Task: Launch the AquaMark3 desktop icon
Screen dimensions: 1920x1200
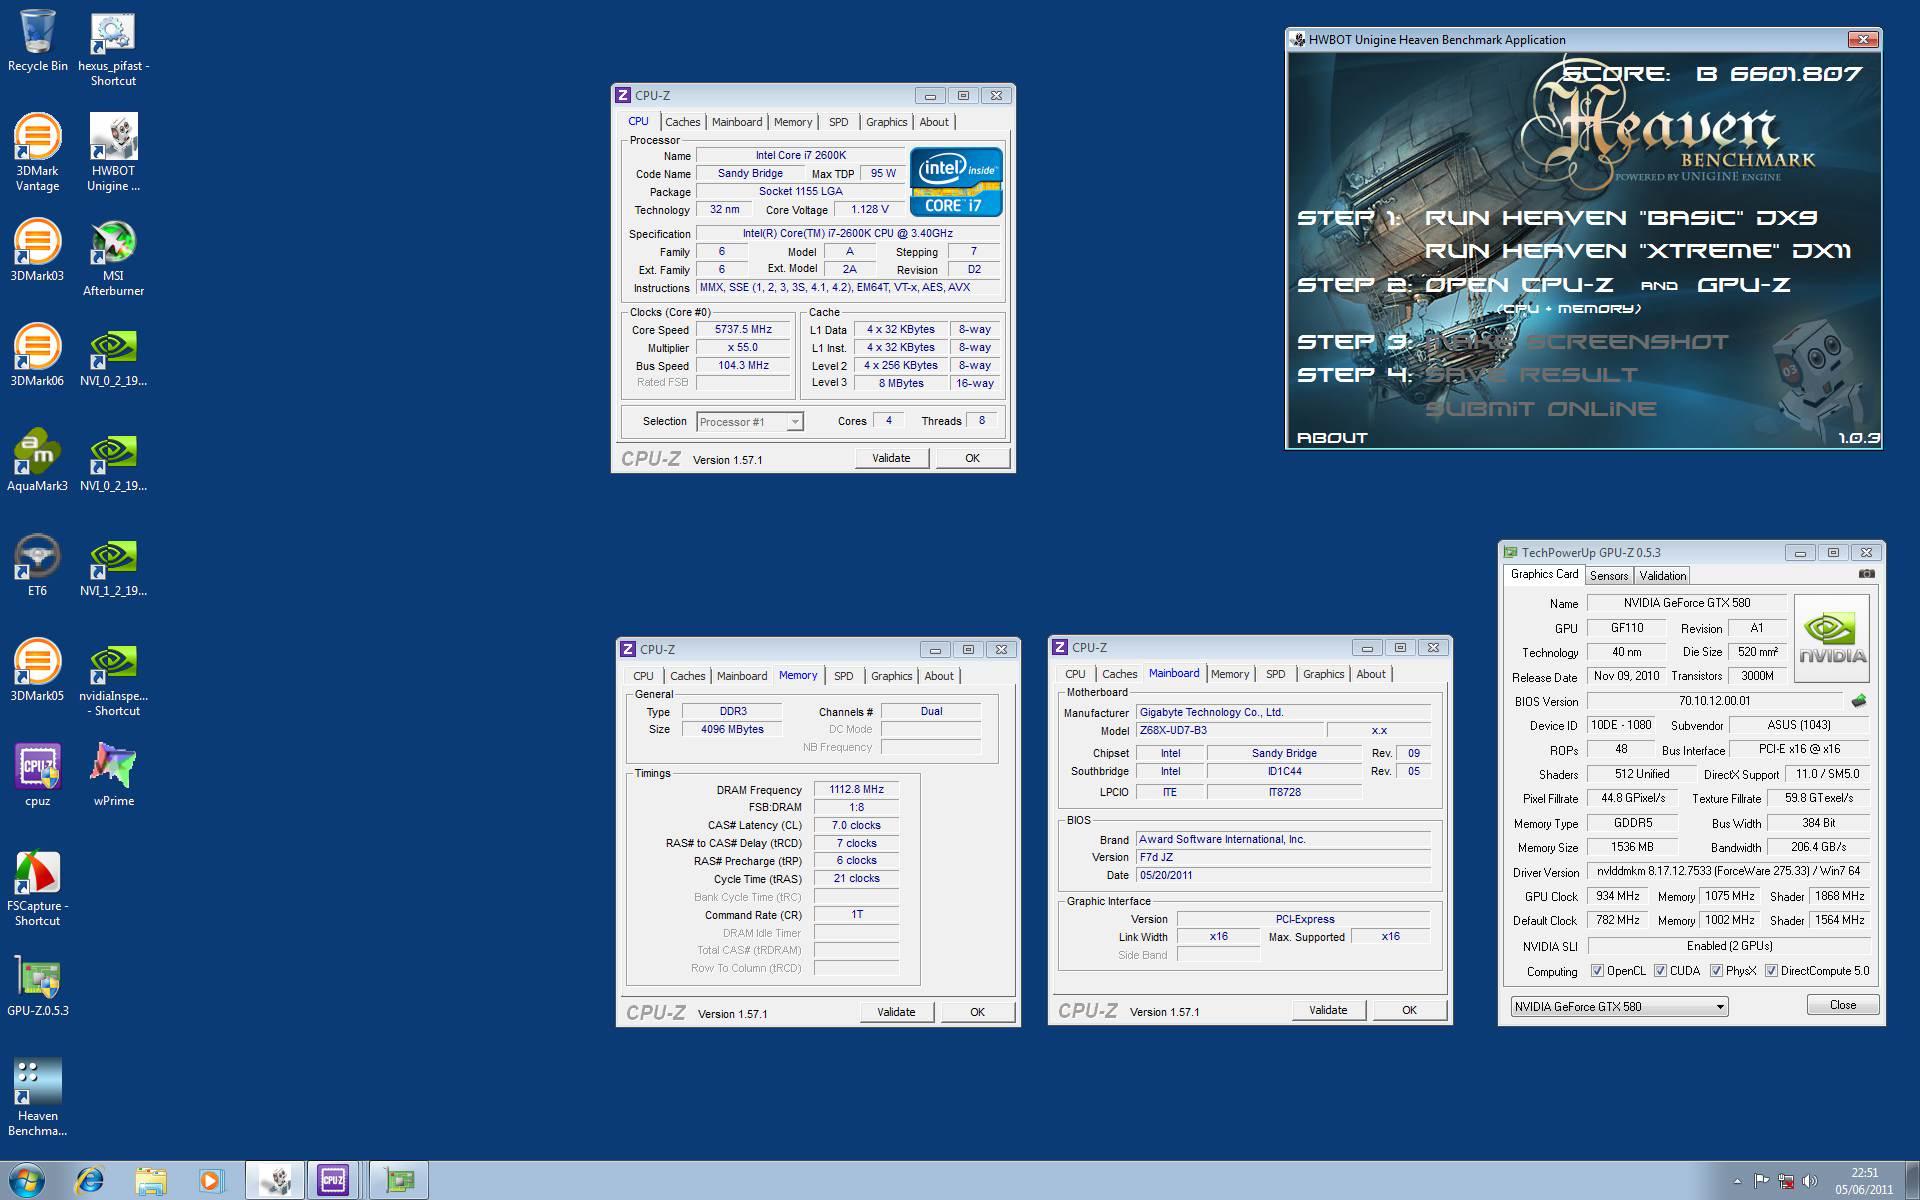Action: click(x=37, y=460)
